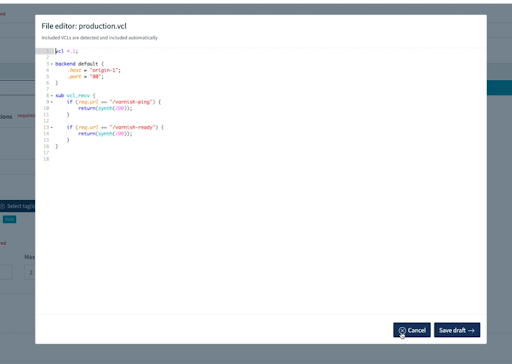This screenshot has width=512, height=364.
Task: Click the 'vcl 4.1;' code line
Action: [x=66, y=51]
